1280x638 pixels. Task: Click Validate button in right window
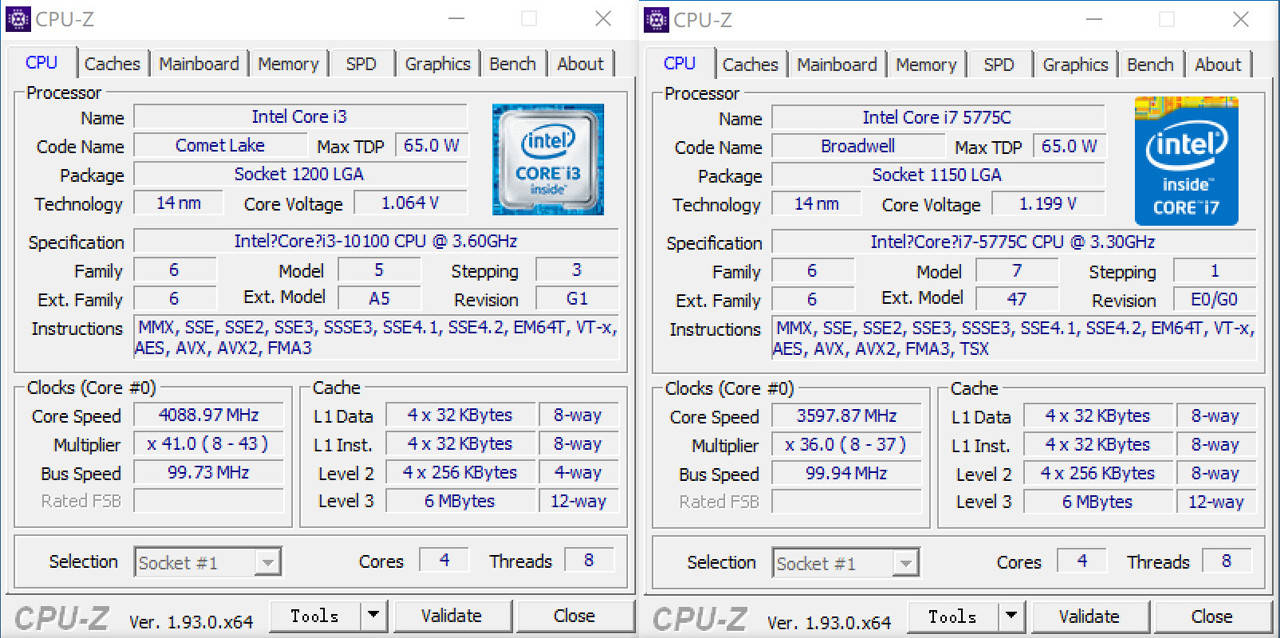click(x=1089, y=617)
